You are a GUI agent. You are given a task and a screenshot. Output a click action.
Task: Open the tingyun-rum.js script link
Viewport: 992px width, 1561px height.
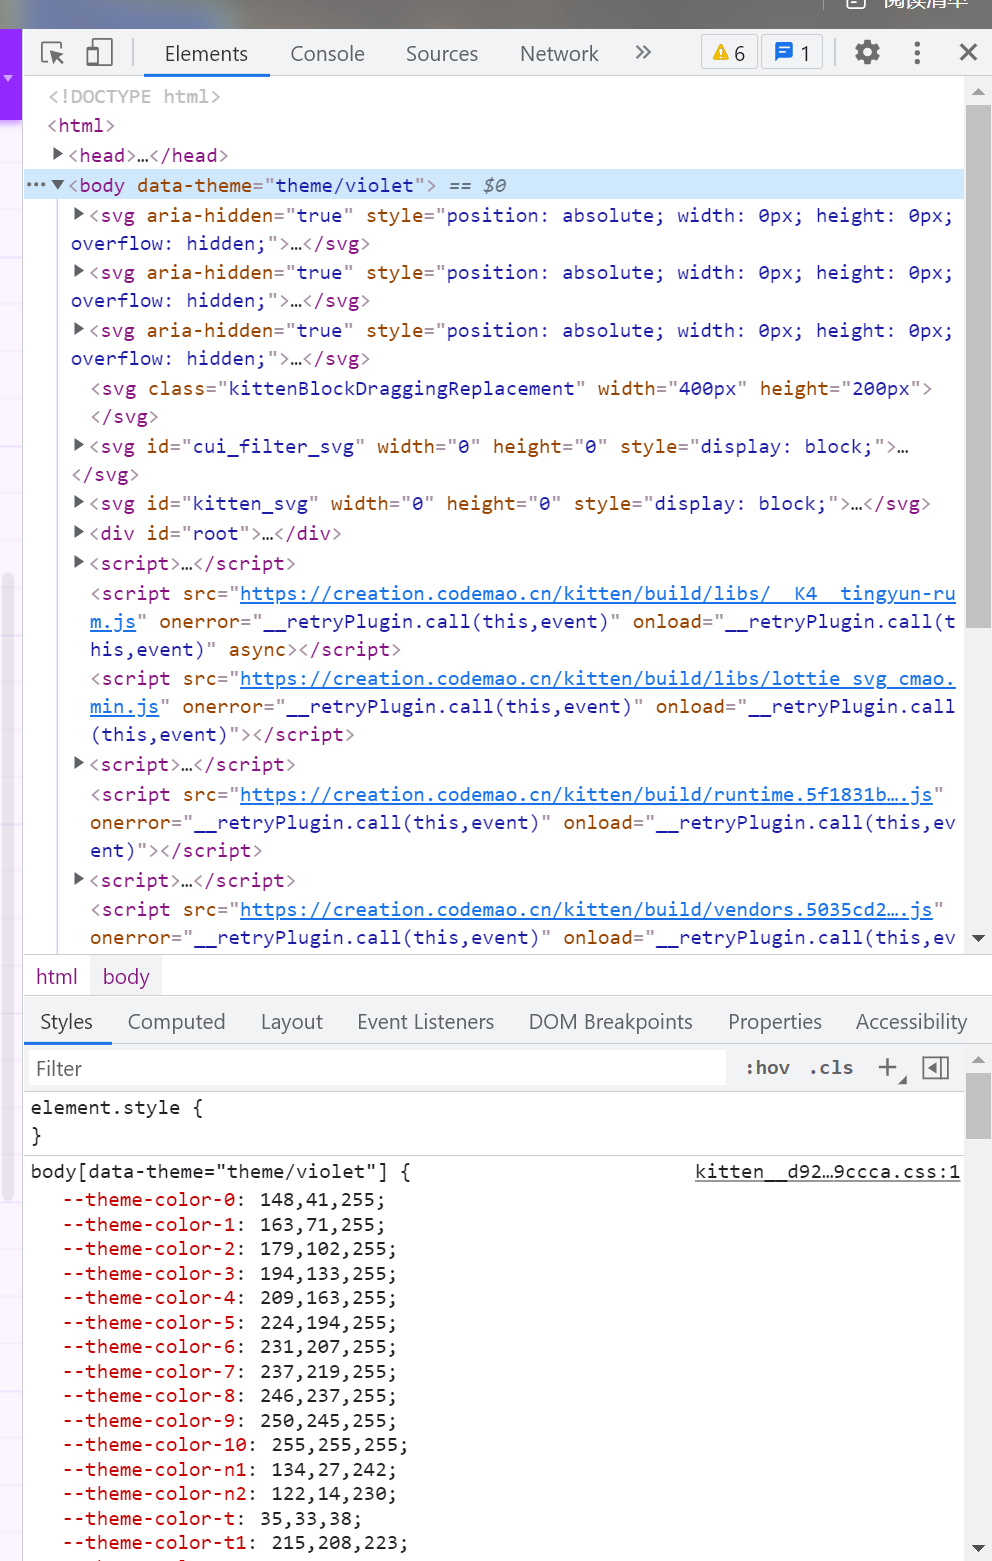[598, 594]
